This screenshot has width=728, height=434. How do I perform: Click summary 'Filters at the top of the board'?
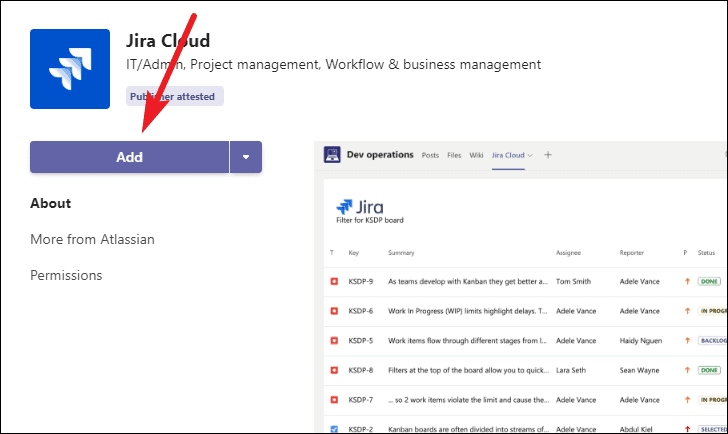click(468, 370)
